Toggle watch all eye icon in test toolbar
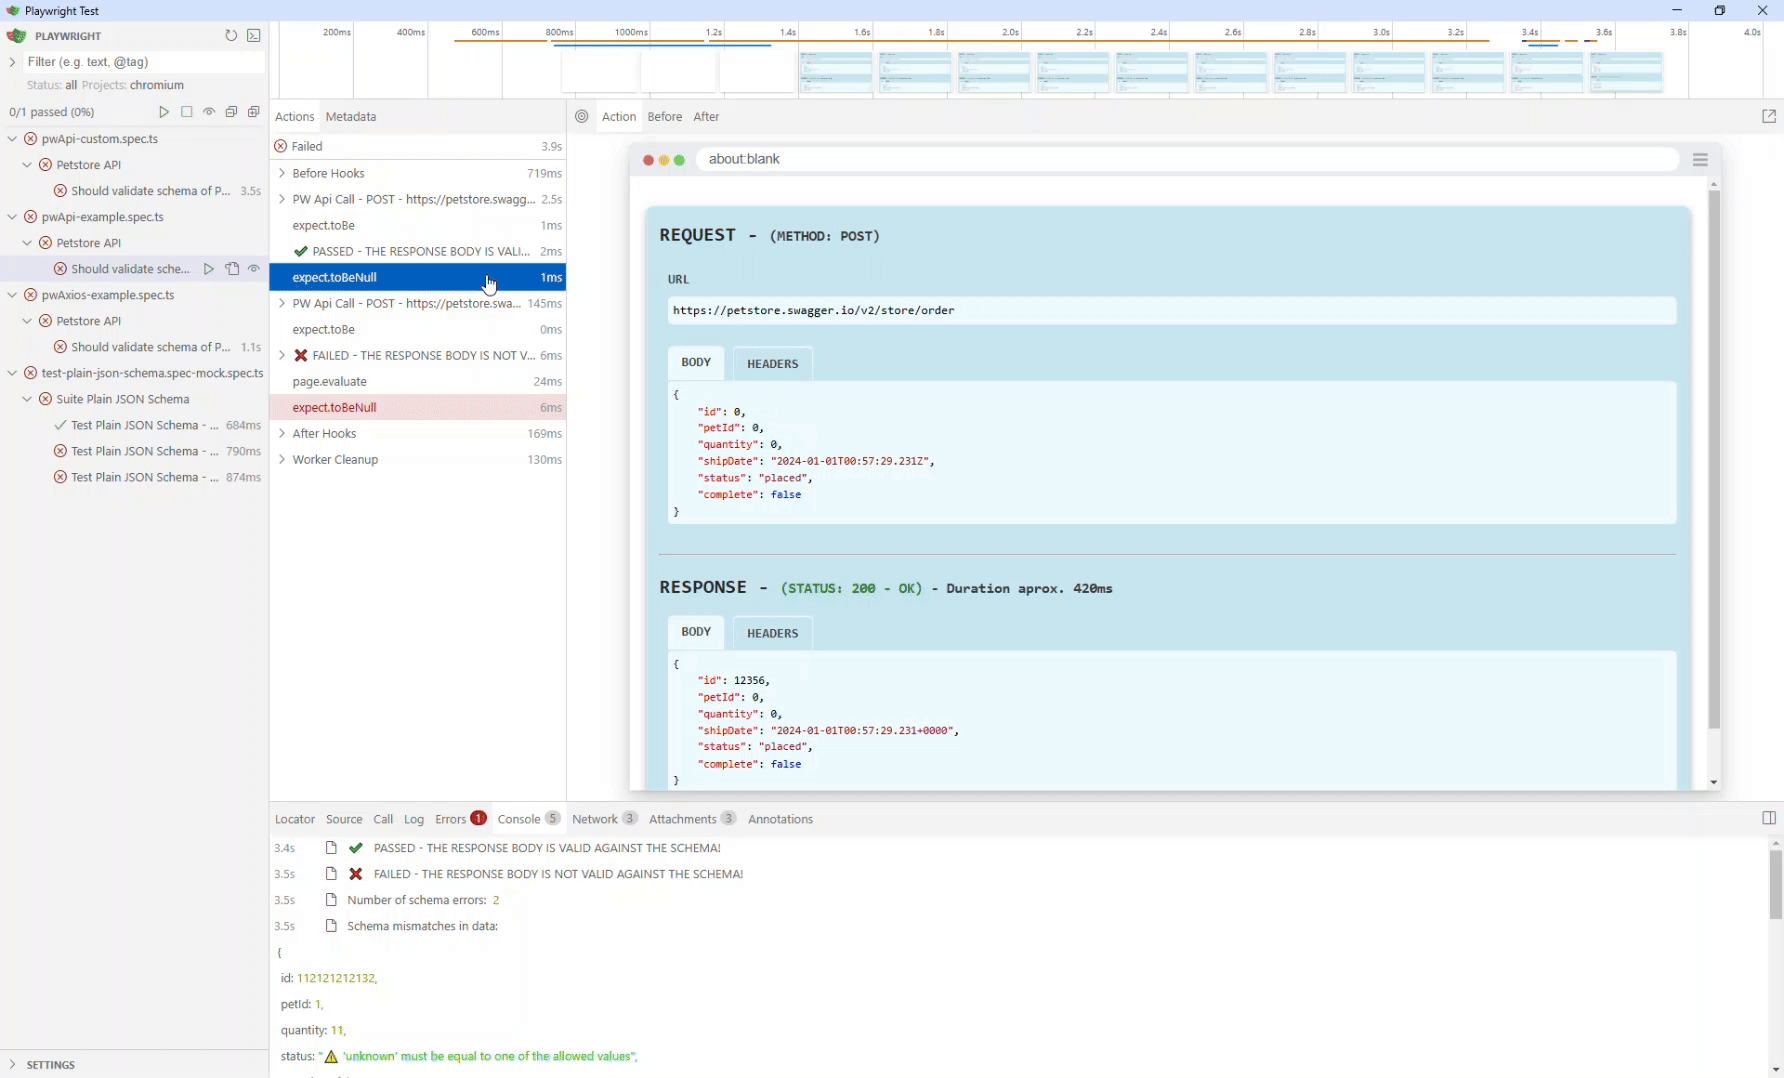The width and height of the screenshot is (1784, 1078). pos(209,112)
